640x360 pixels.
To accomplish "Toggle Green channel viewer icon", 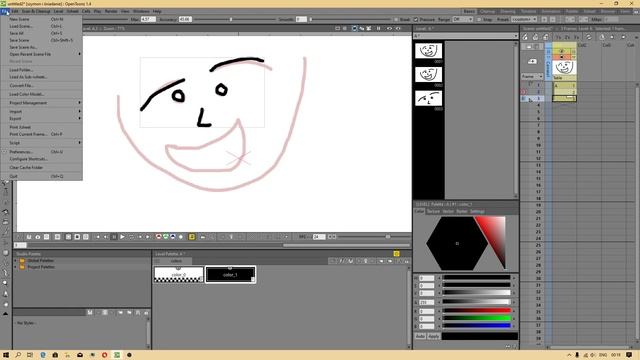I will (166, 237).
